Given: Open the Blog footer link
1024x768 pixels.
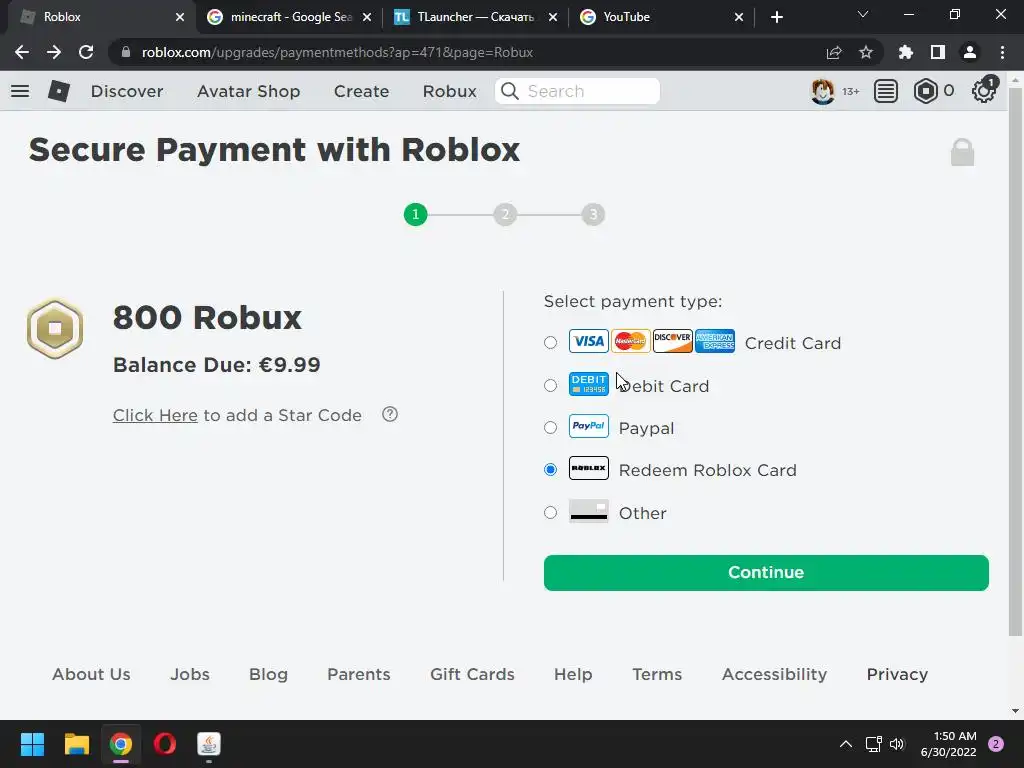Looking at the screenshot, I should coord(268,674).
